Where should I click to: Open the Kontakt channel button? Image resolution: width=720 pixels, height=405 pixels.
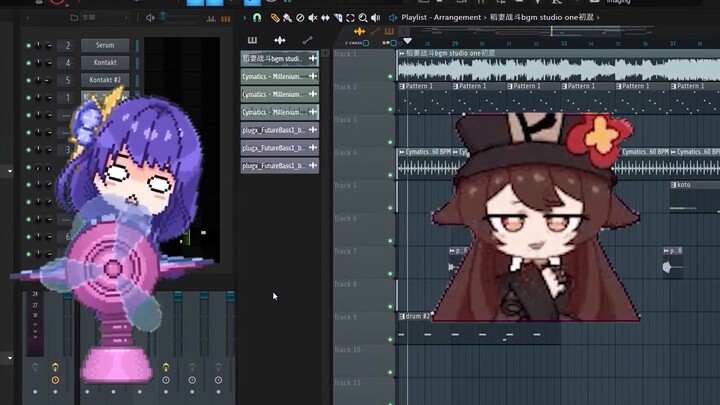105,62
